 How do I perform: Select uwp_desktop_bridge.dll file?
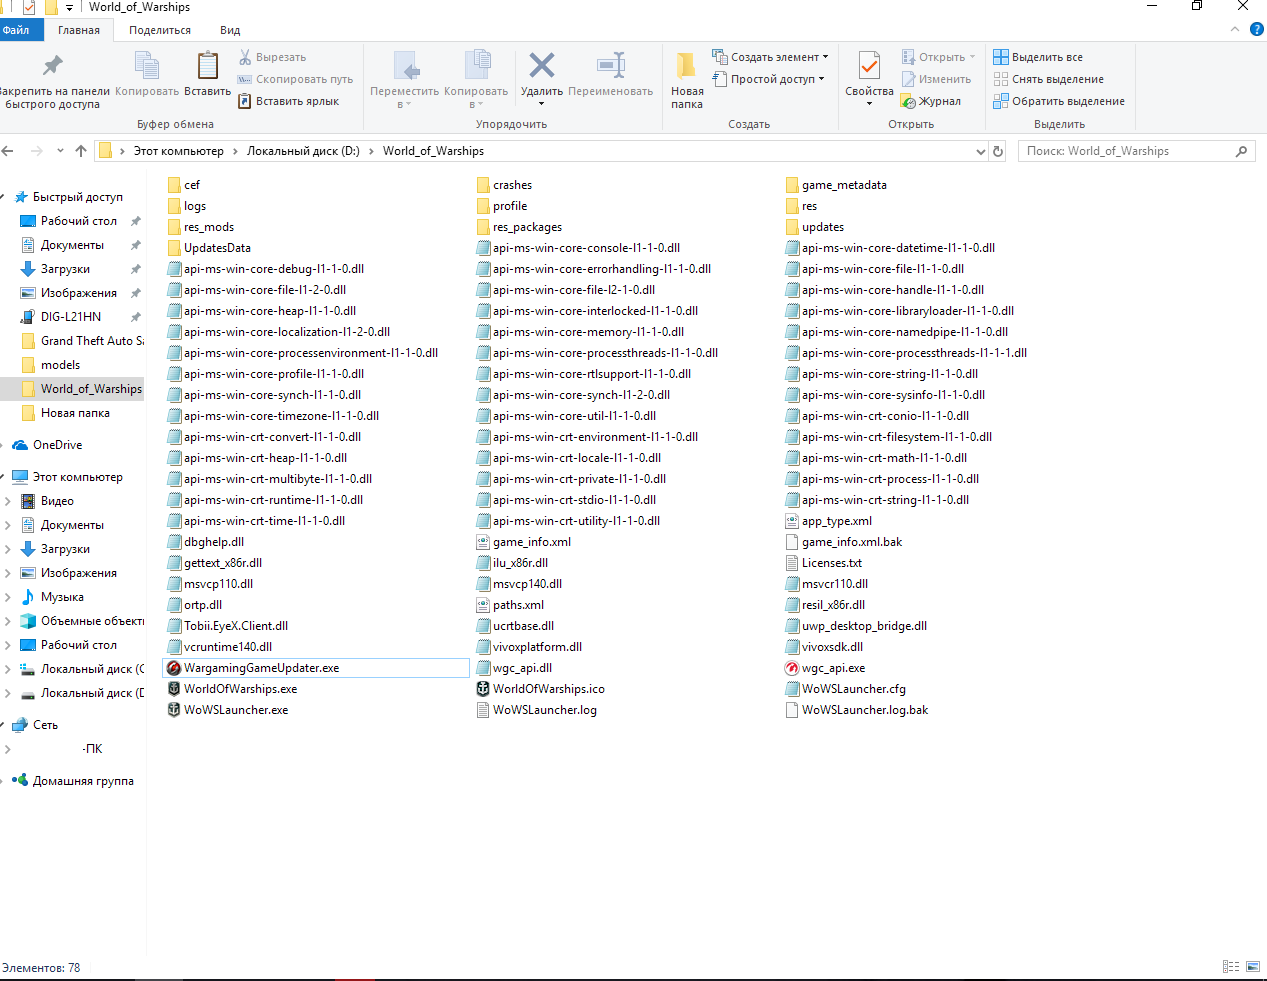click(x=856, y=626)
